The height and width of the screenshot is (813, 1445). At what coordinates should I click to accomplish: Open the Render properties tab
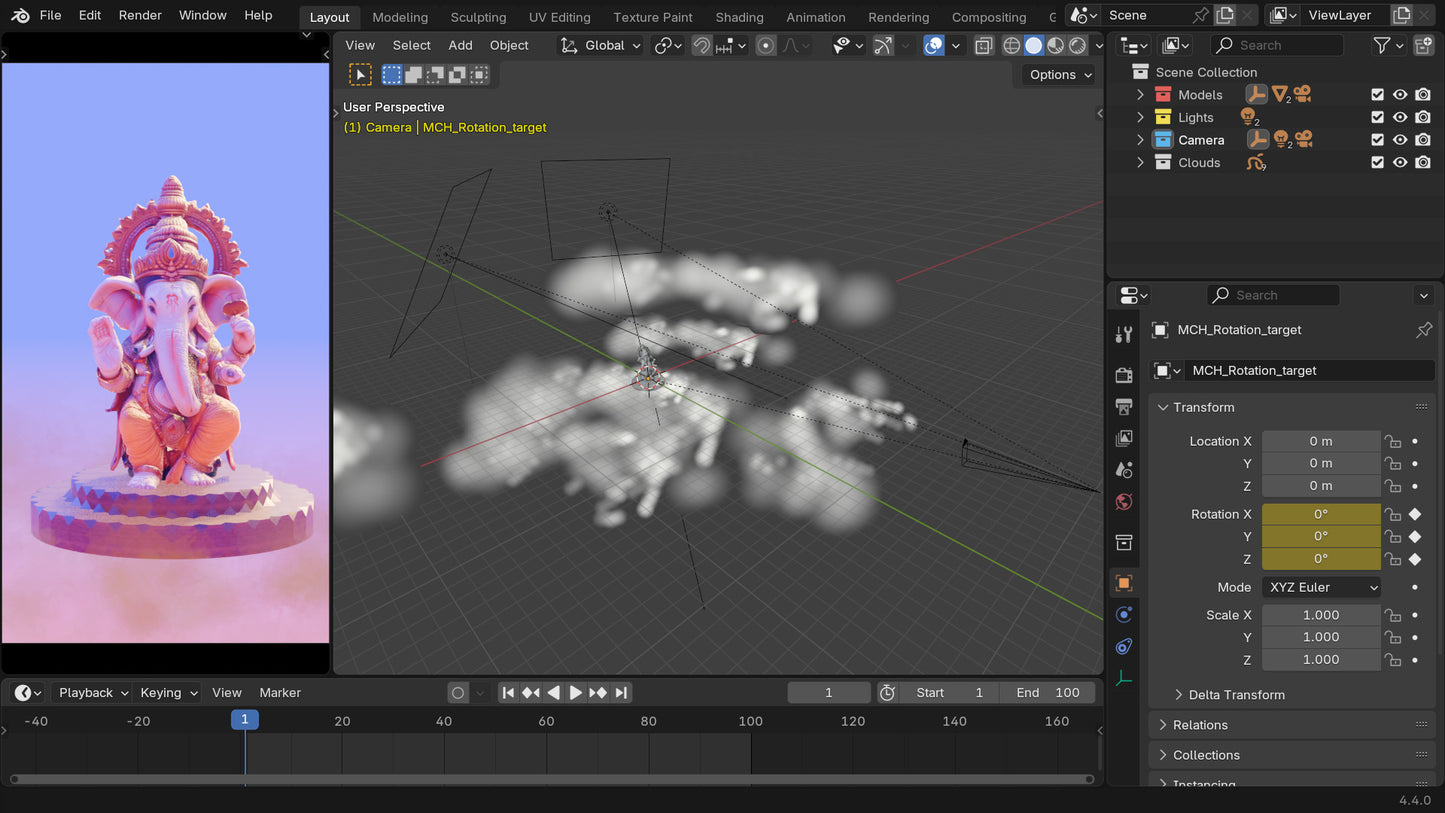coord(1124,375)
